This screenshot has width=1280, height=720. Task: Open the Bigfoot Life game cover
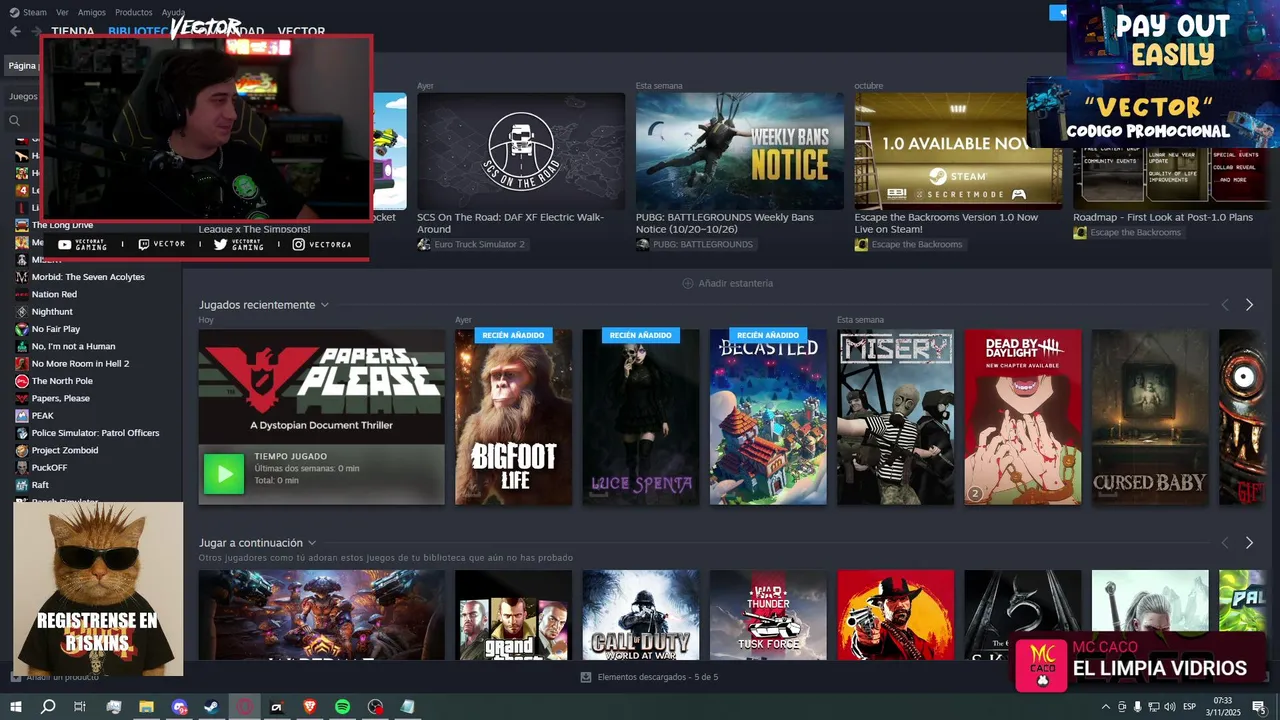[x=514, y=417]
